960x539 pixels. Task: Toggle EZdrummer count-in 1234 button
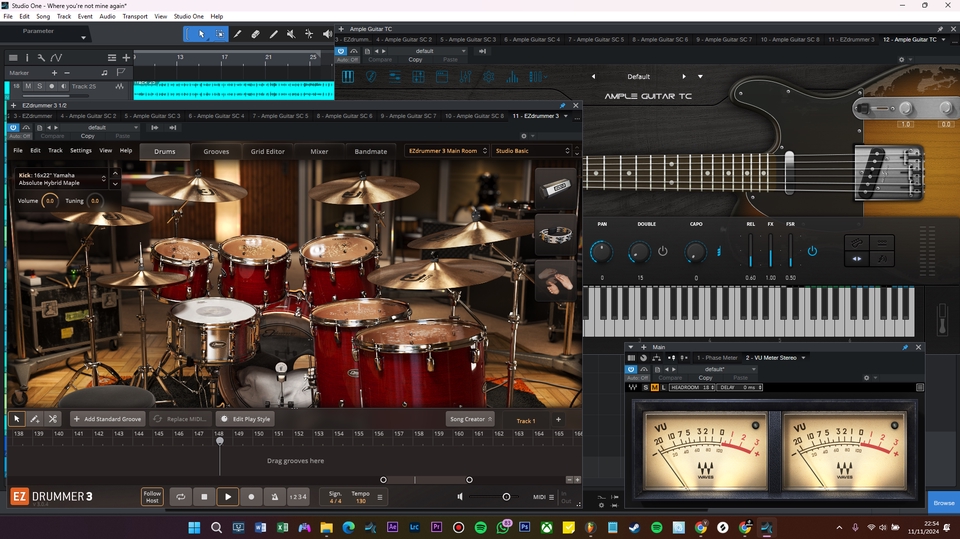click(x=298, y=497)
